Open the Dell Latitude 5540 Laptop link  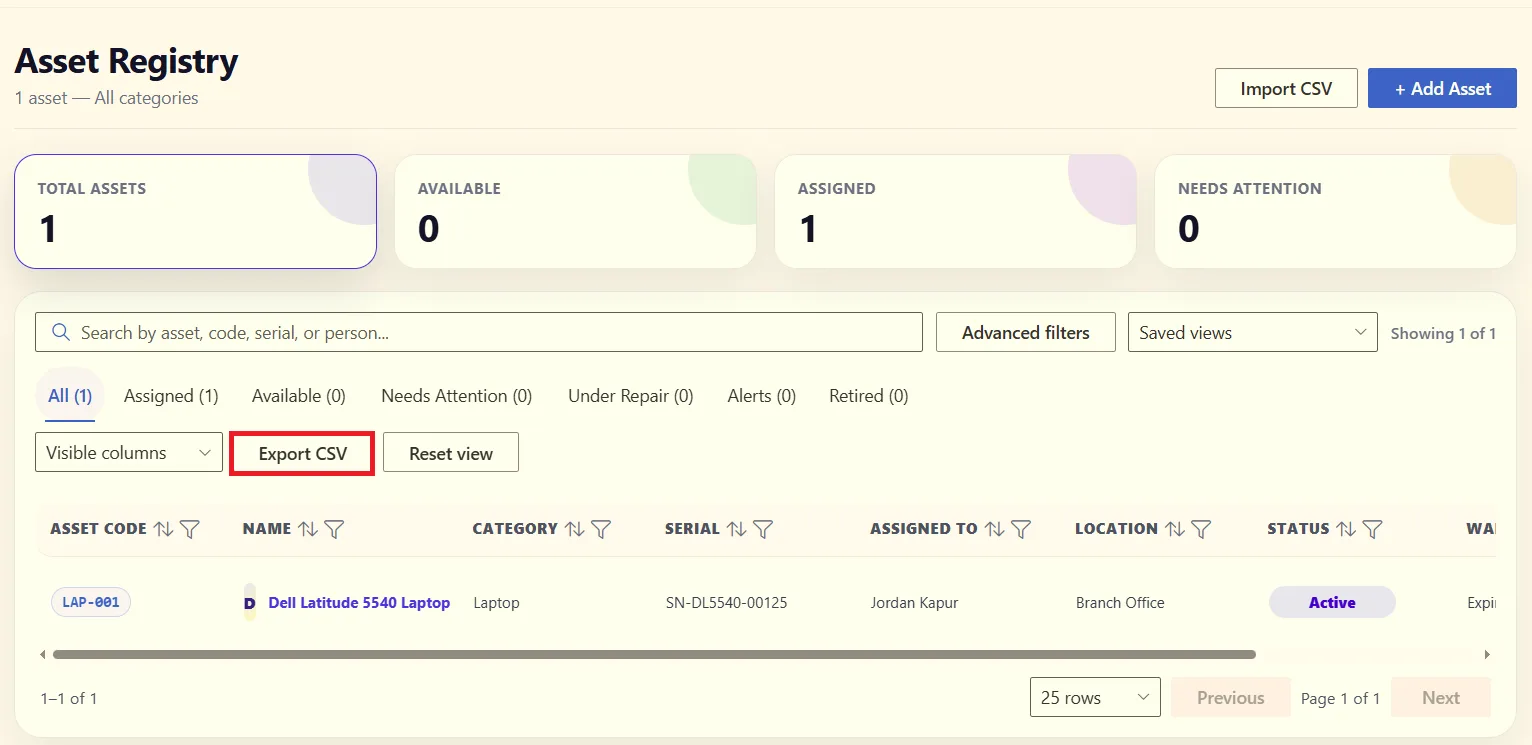(359, 603)
